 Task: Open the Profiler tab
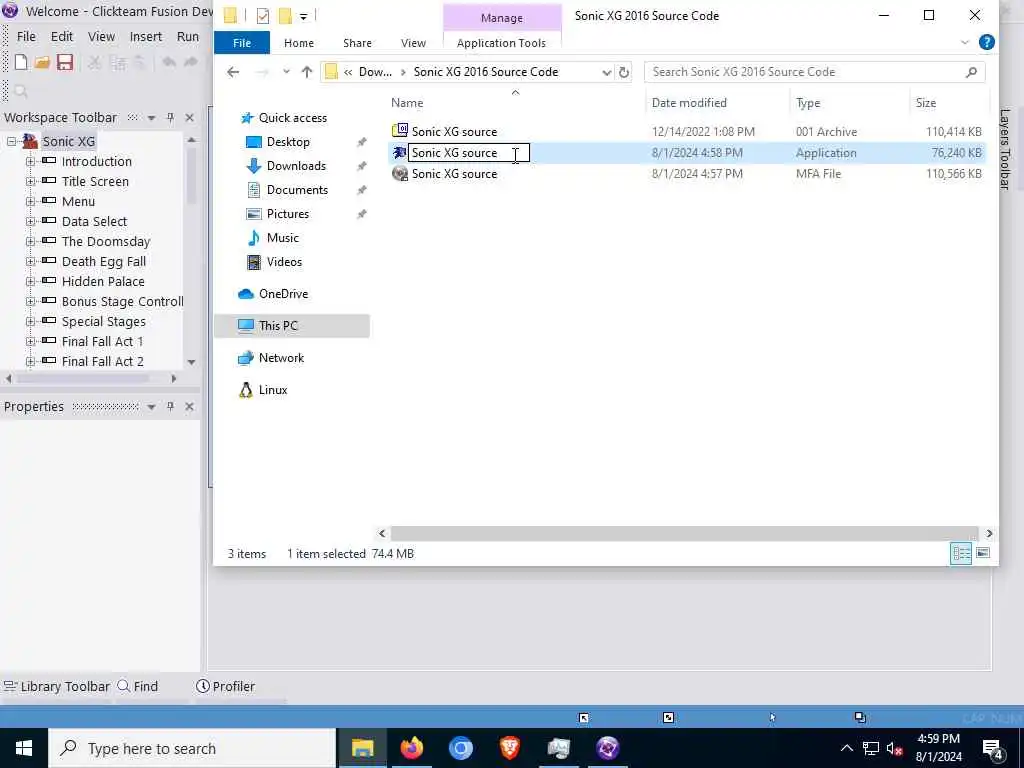pos(225,686)
